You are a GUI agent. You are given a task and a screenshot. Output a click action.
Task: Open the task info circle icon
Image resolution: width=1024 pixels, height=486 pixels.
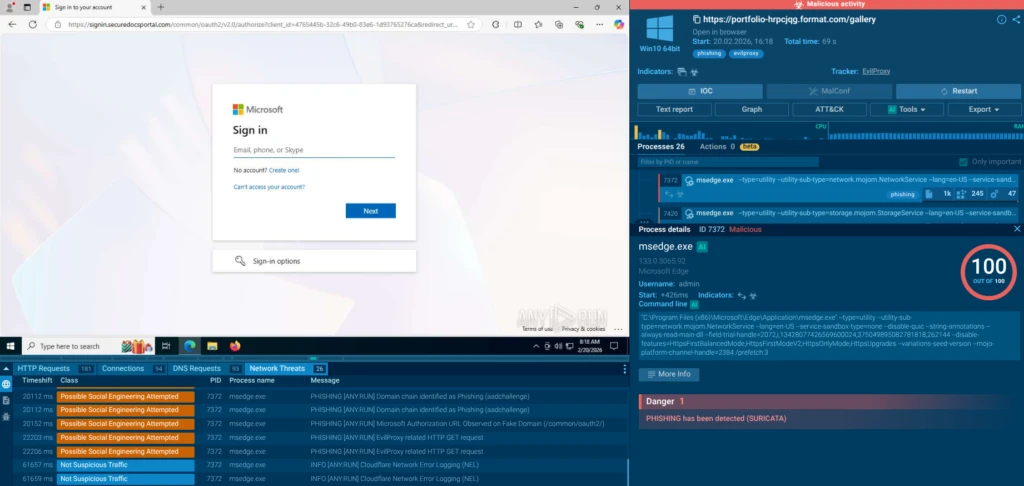1002,19
